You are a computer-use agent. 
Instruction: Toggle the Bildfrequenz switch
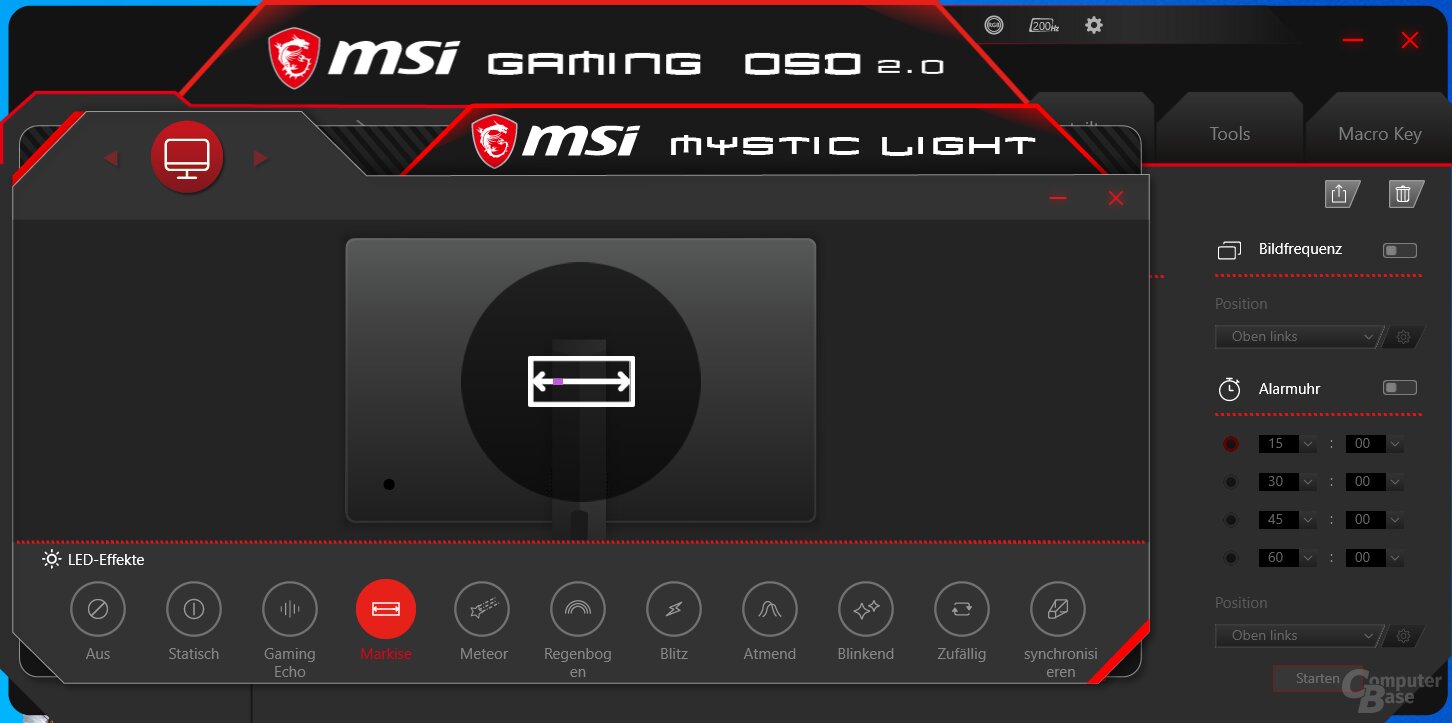pos(1400,250)
